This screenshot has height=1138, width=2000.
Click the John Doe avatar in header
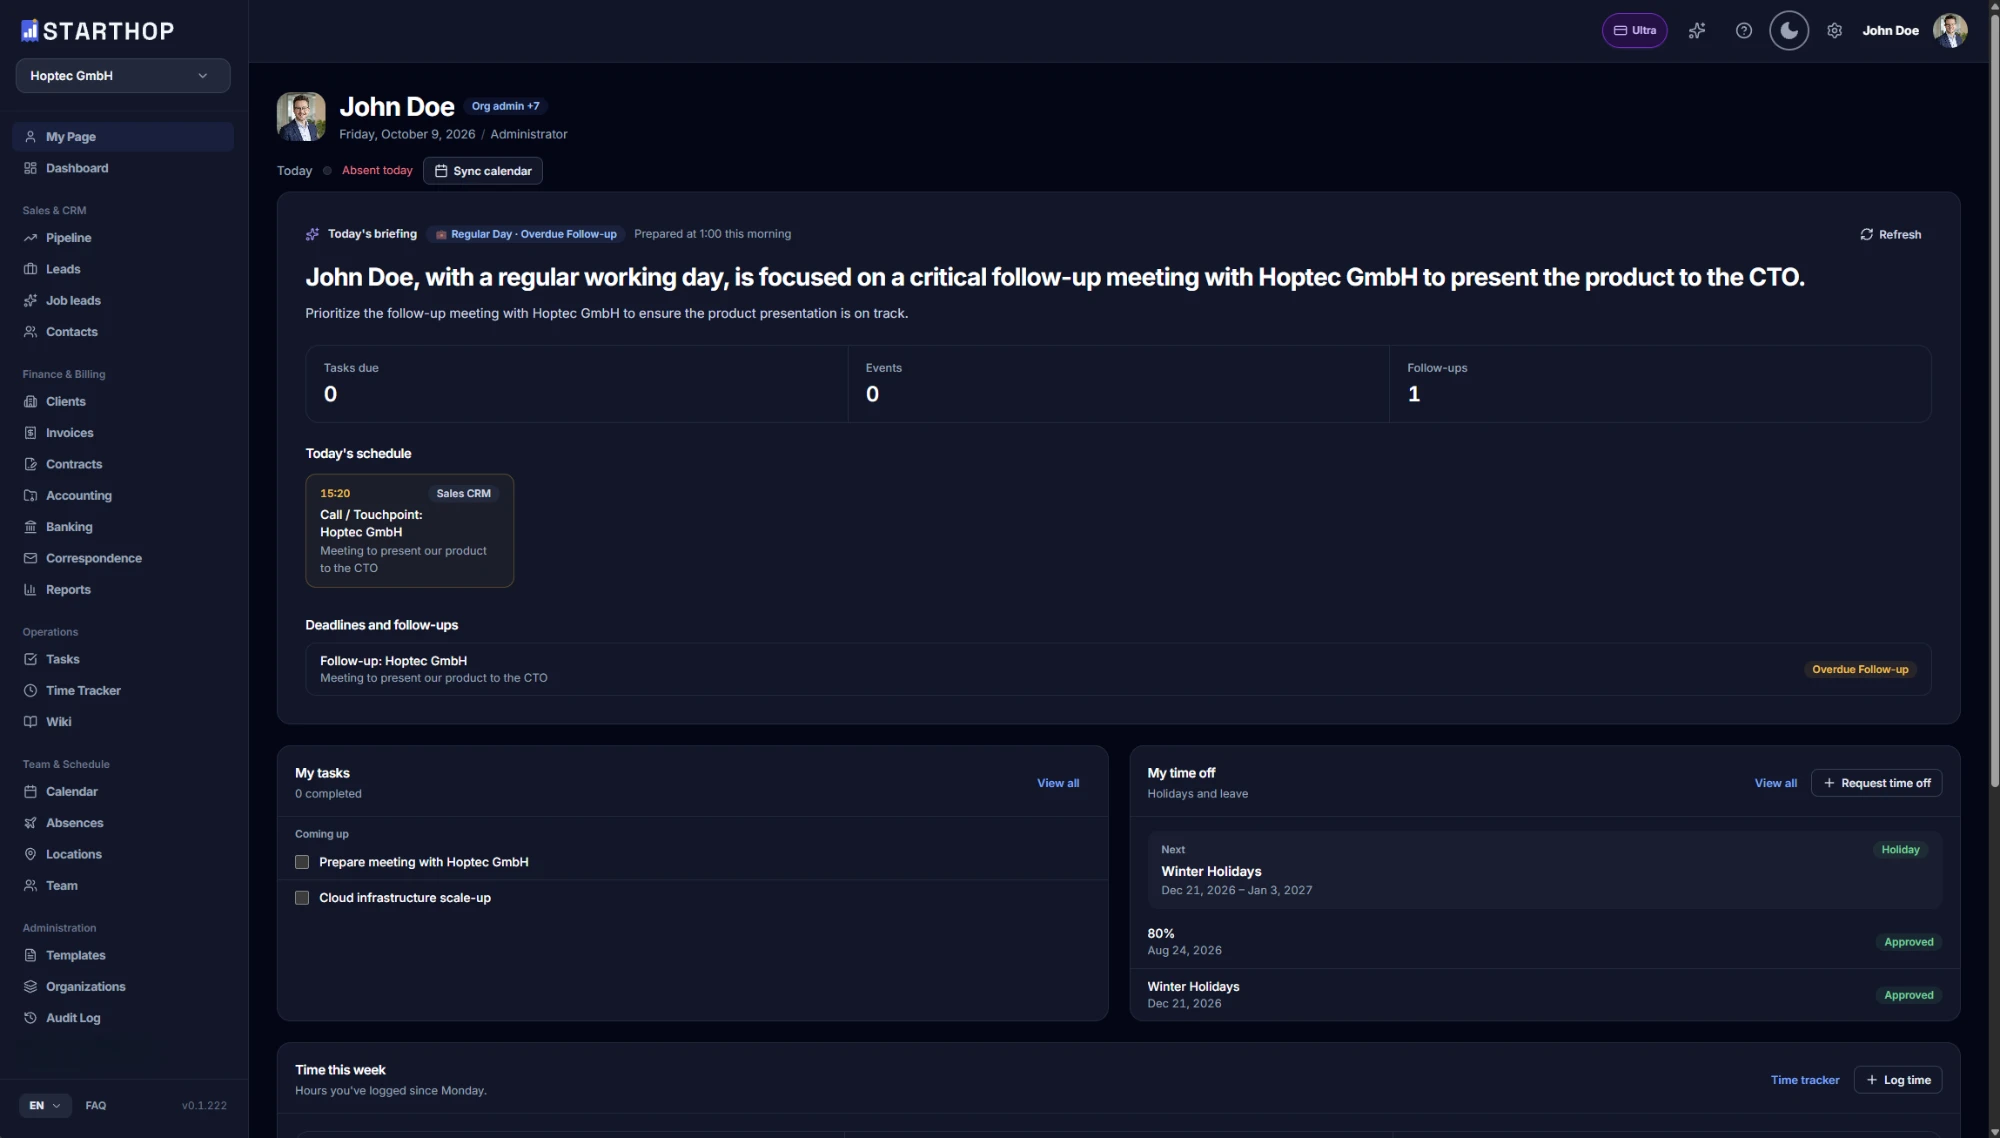click(x=1950, y=31)
